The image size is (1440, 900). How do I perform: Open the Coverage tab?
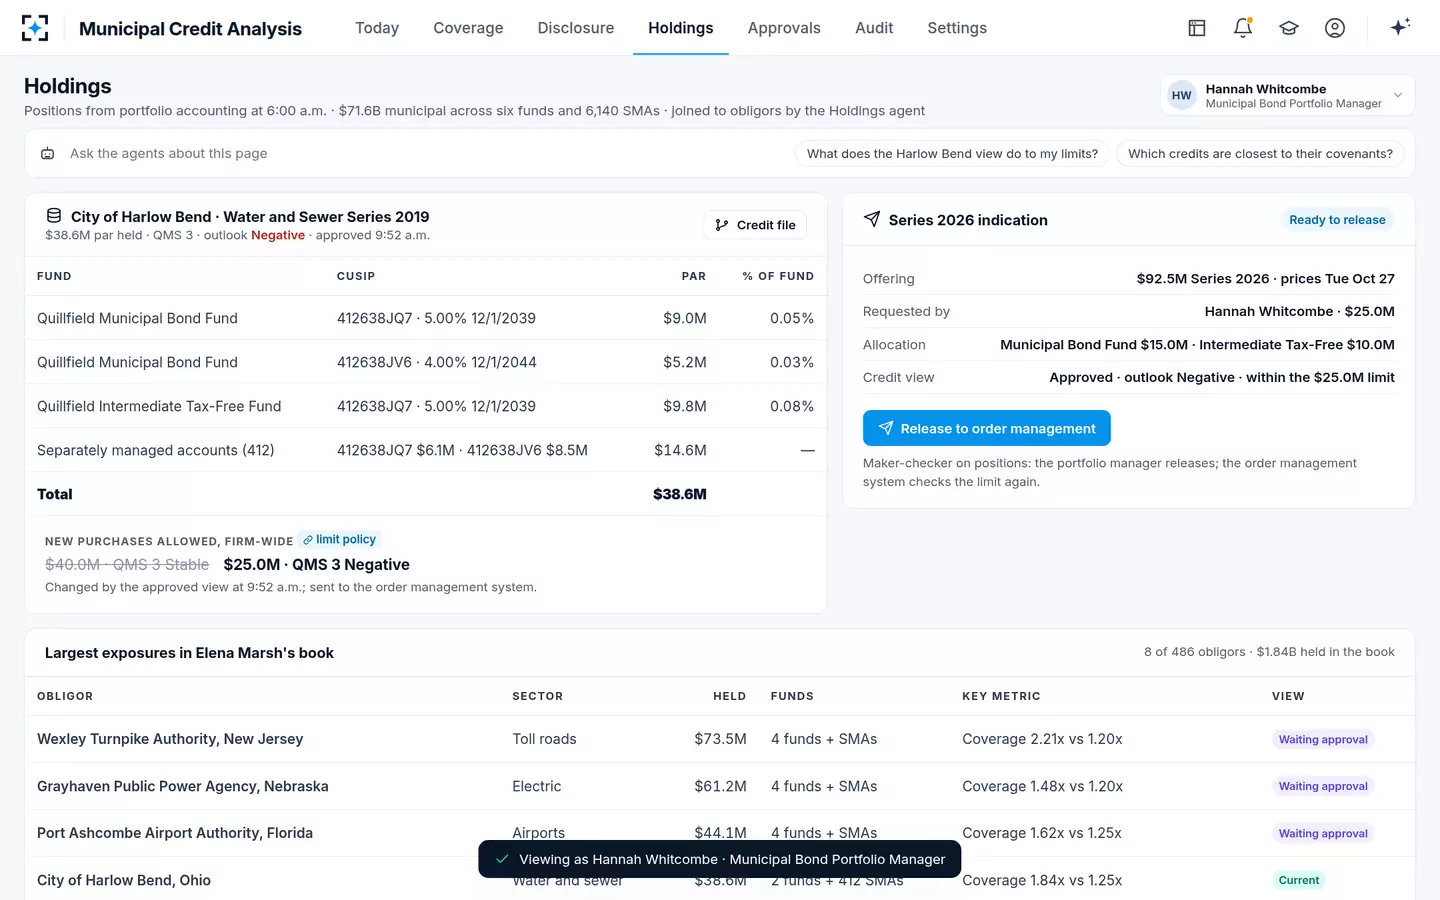point(468,28)
